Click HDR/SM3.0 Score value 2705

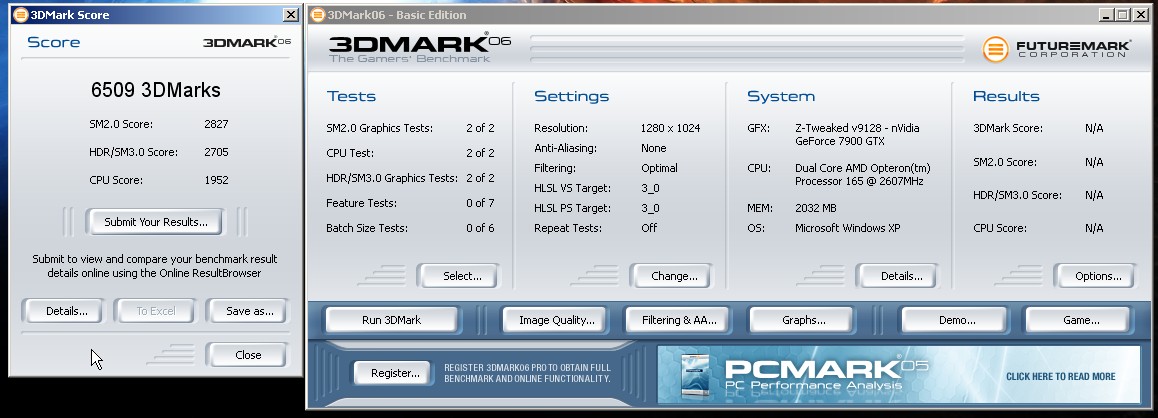click(x=216, y=152)
